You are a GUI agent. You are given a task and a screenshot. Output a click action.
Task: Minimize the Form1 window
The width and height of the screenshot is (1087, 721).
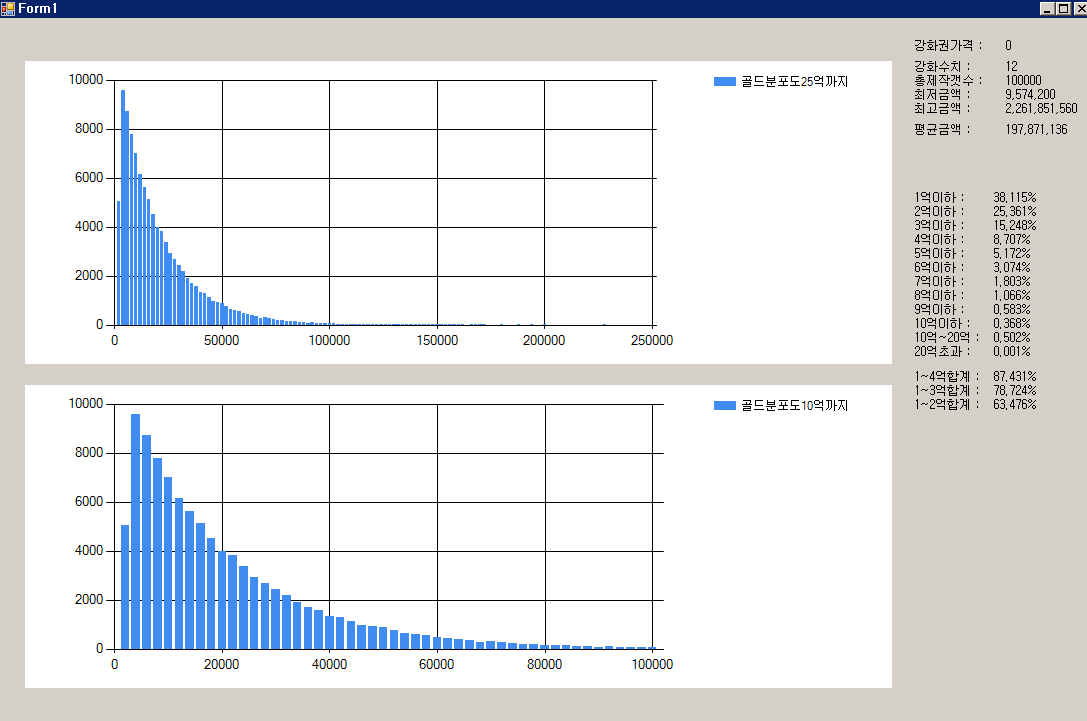coord(1047,8)
